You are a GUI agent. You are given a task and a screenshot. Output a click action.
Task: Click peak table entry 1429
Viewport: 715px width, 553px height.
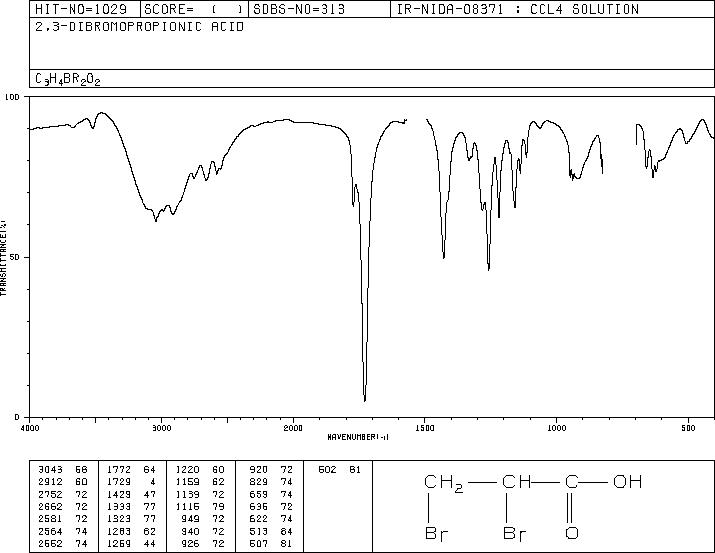point(119,494)
